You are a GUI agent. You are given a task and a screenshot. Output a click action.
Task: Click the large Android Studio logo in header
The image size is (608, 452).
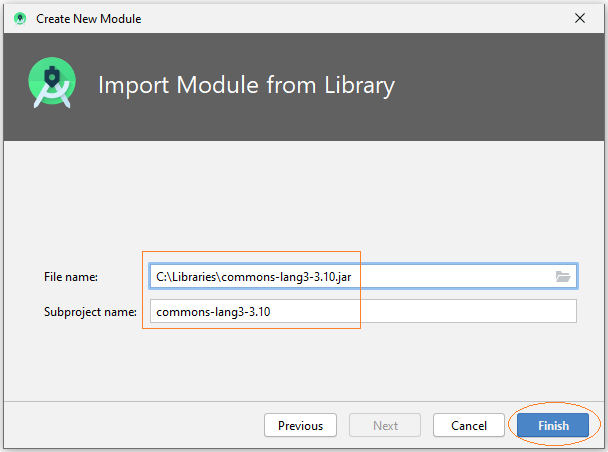(52, 83)
